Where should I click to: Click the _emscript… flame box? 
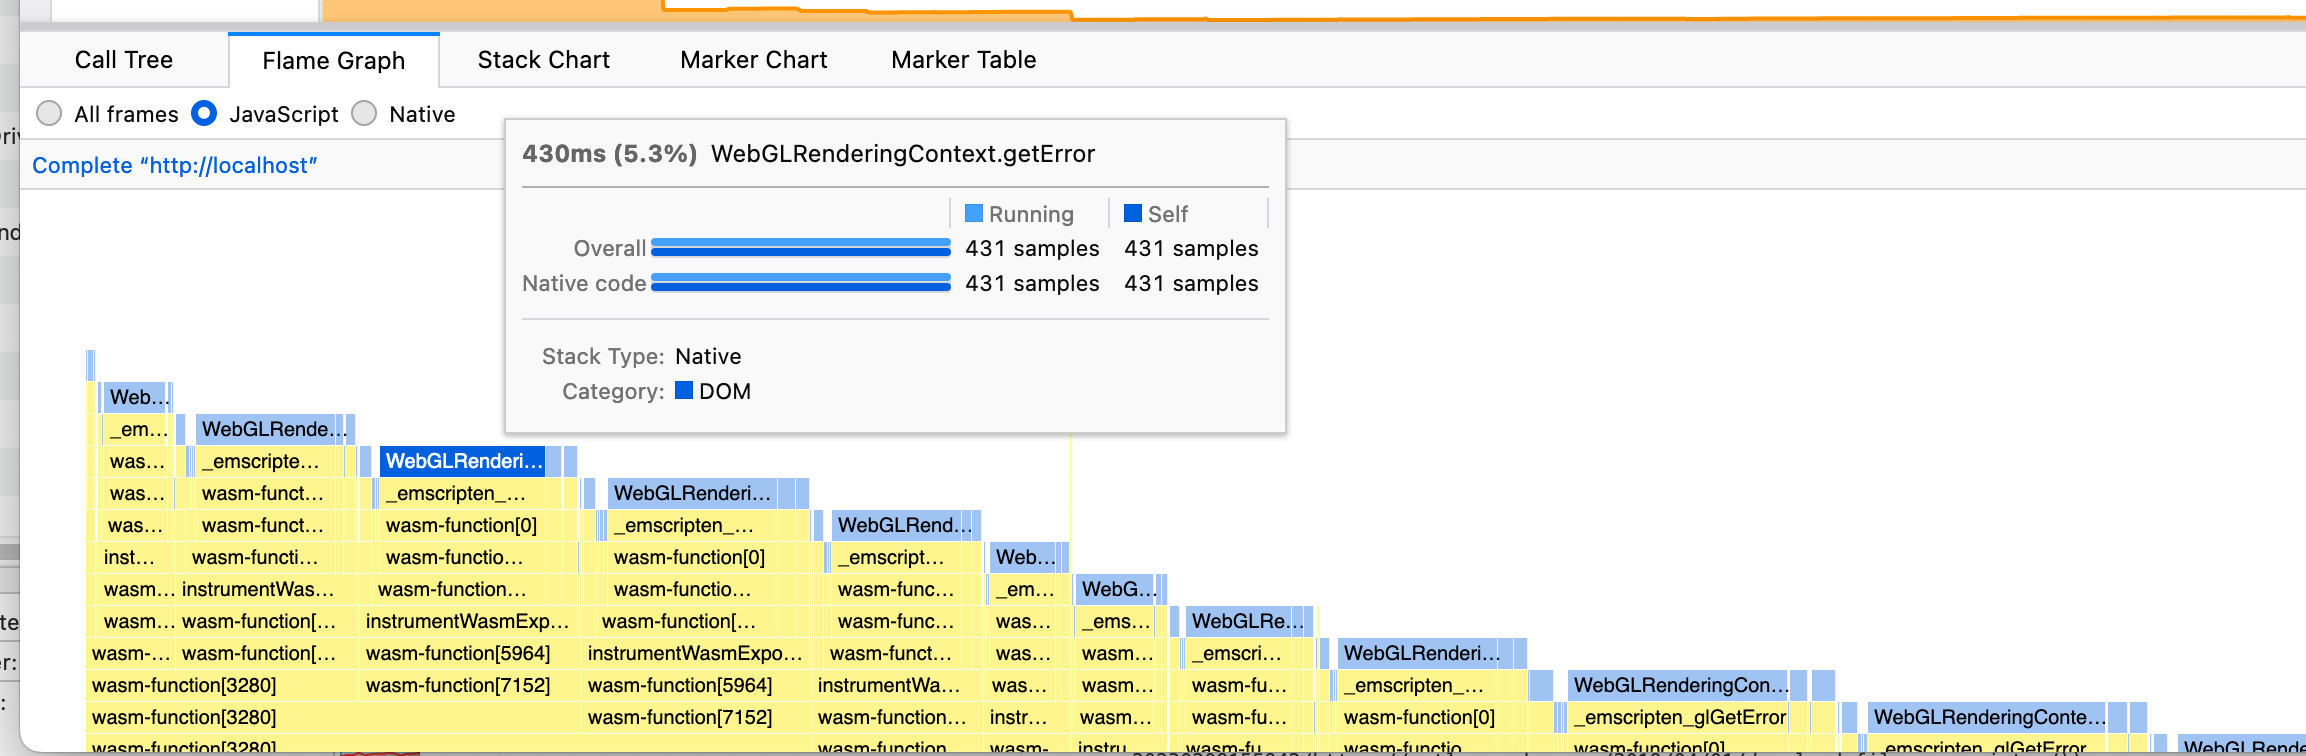(896, 557)
